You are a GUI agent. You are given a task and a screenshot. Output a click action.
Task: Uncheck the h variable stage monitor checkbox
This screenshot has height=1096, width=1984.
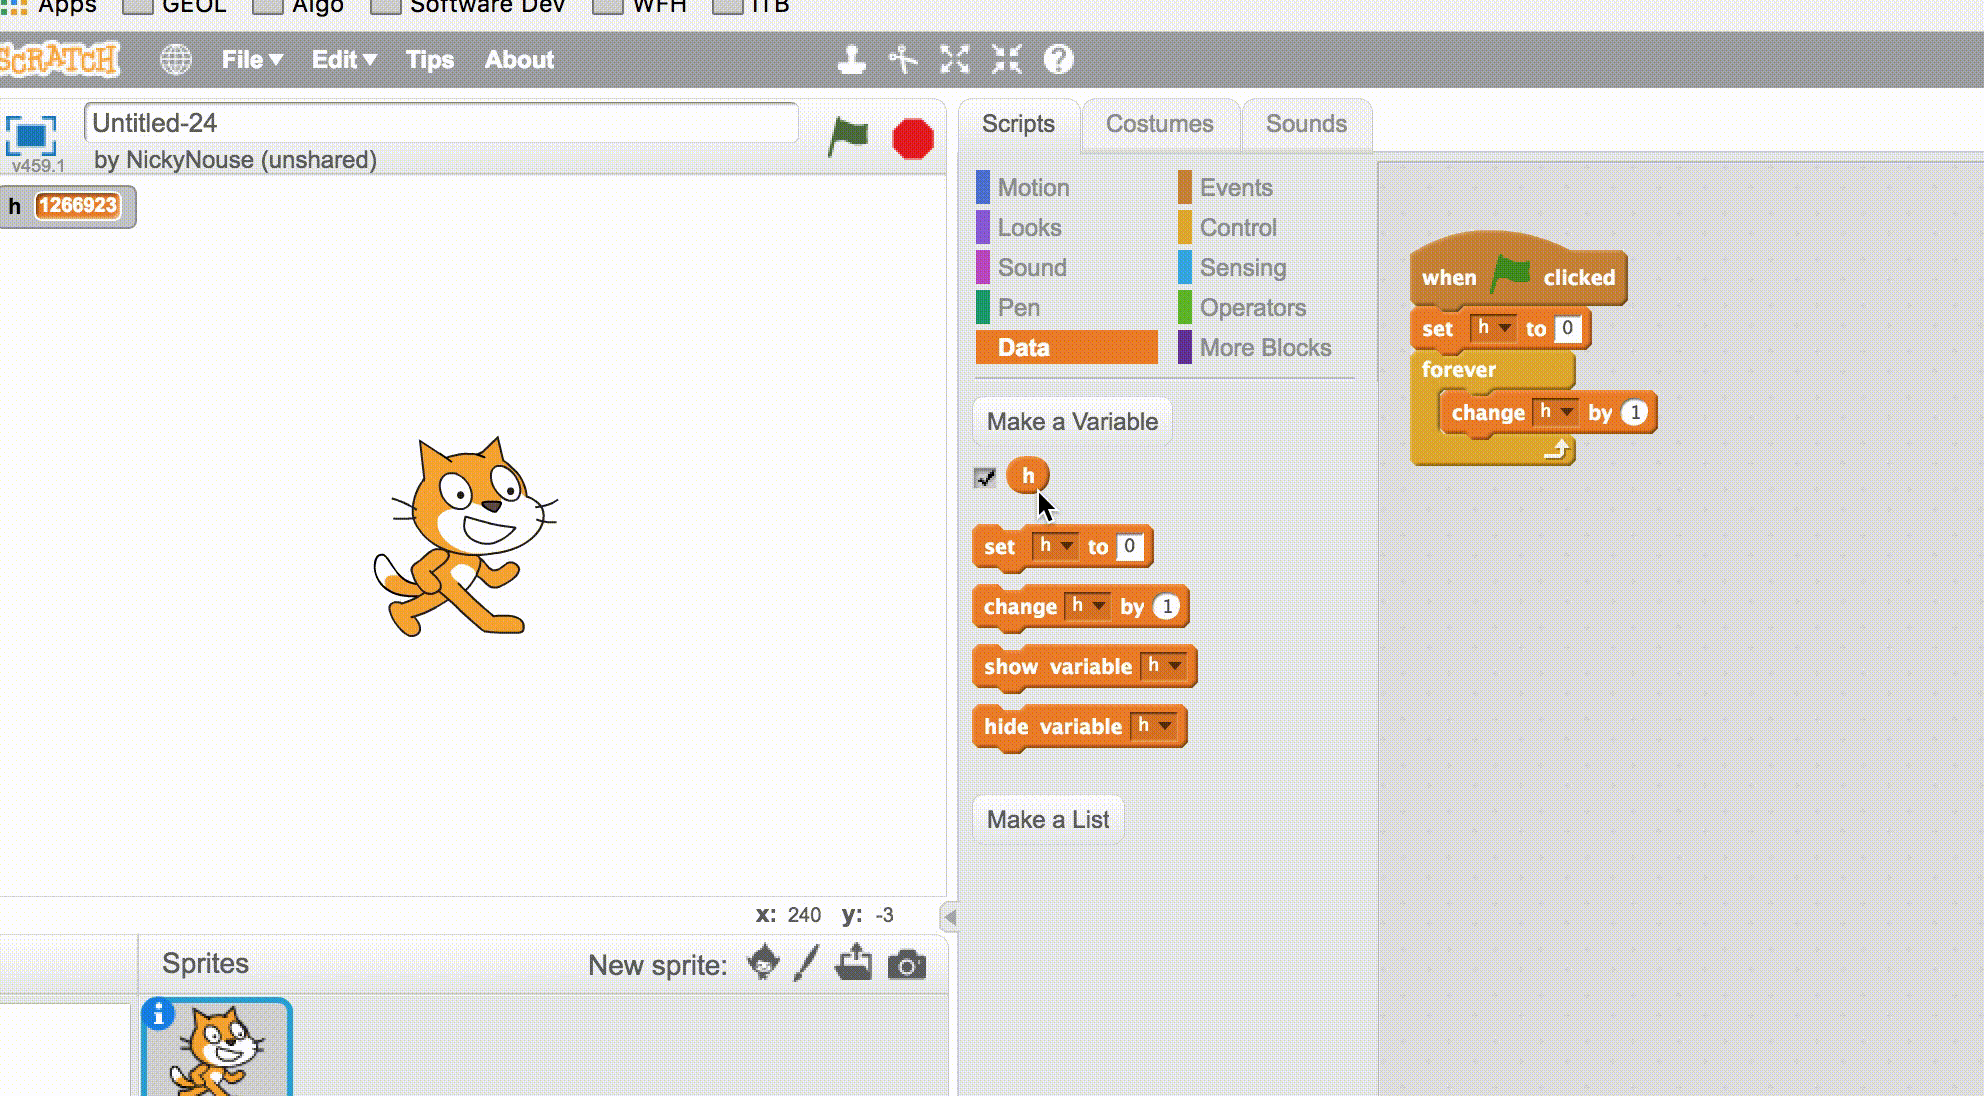(x=985, y=477)
